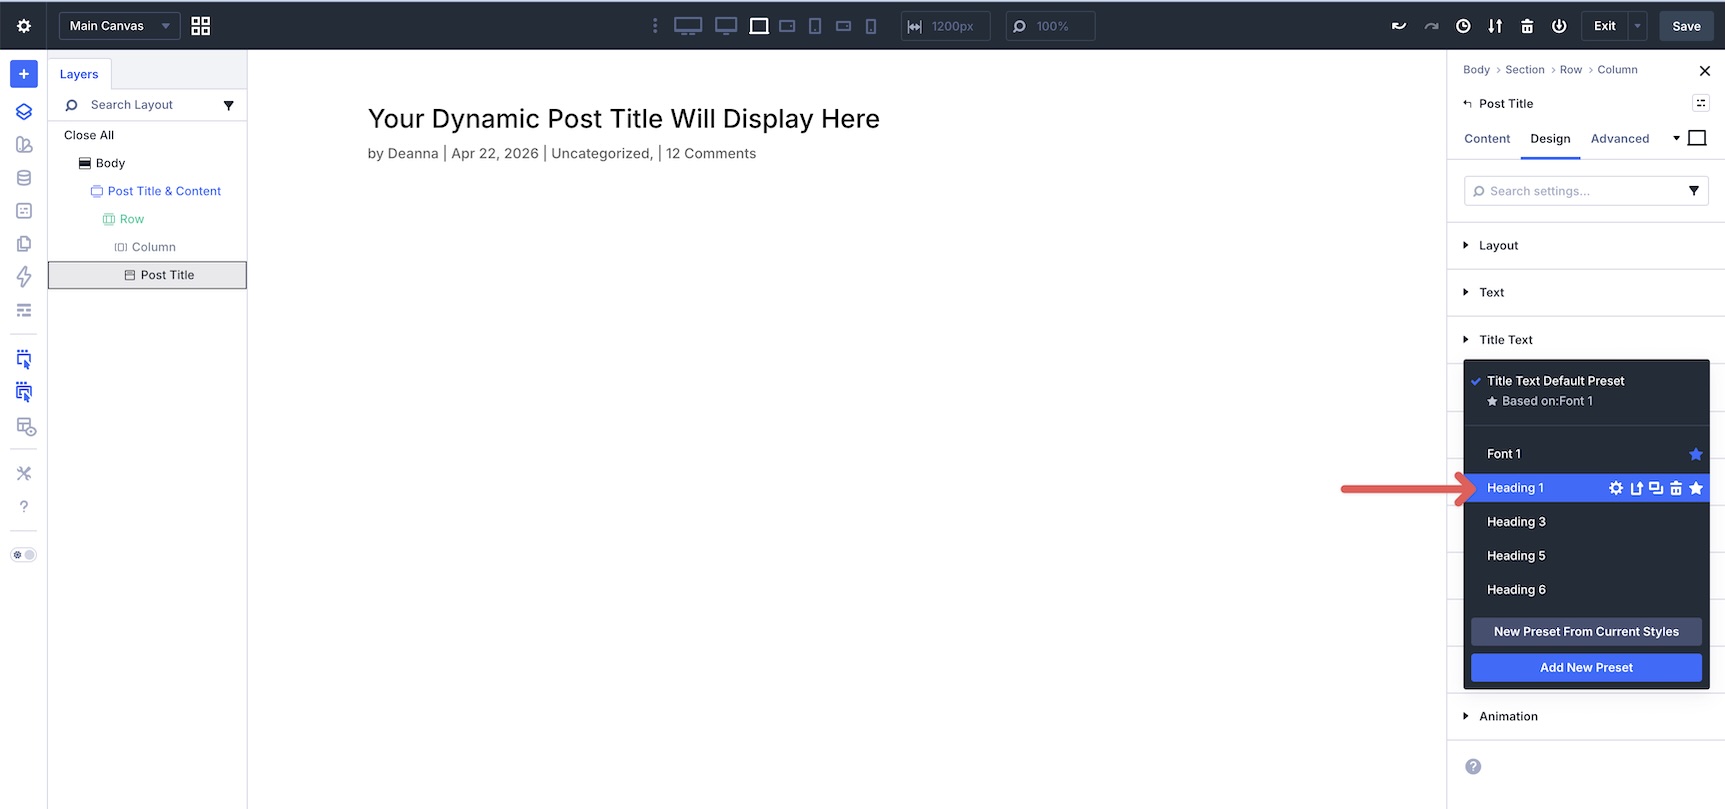The image size is (1725, 809).
Task: Click the clear layout trash icon in top bar
Action: (x=1527, y=26)
